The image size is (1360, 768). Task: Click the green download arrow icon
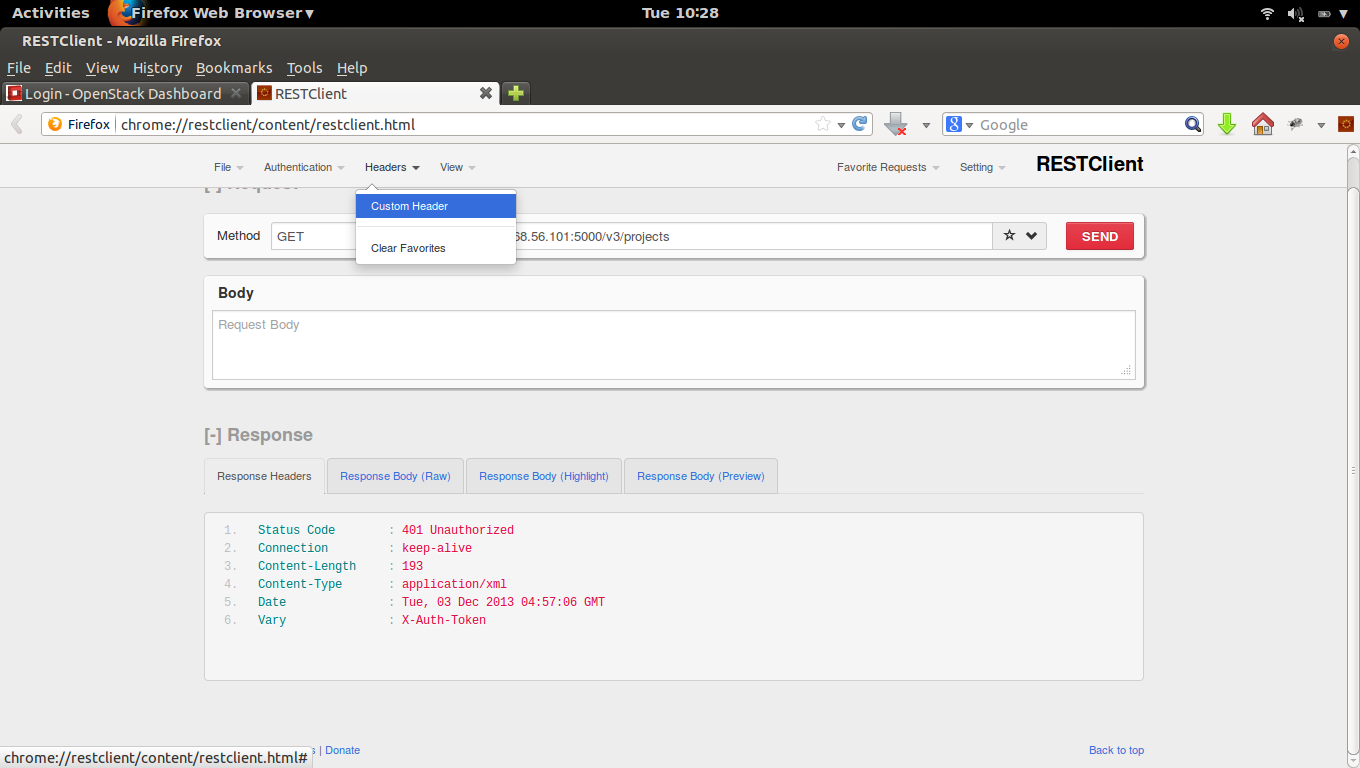point(1227,125)
